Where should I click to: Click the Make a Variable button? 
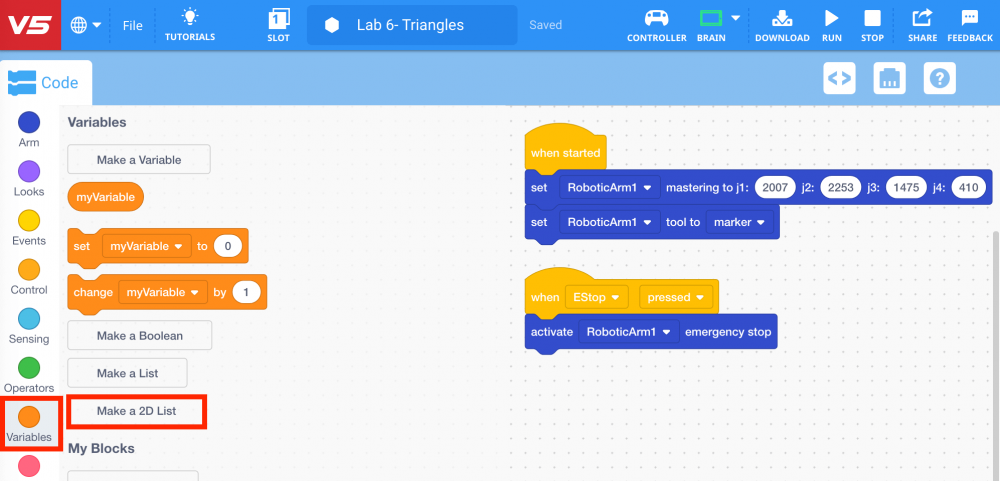(139, 159)
